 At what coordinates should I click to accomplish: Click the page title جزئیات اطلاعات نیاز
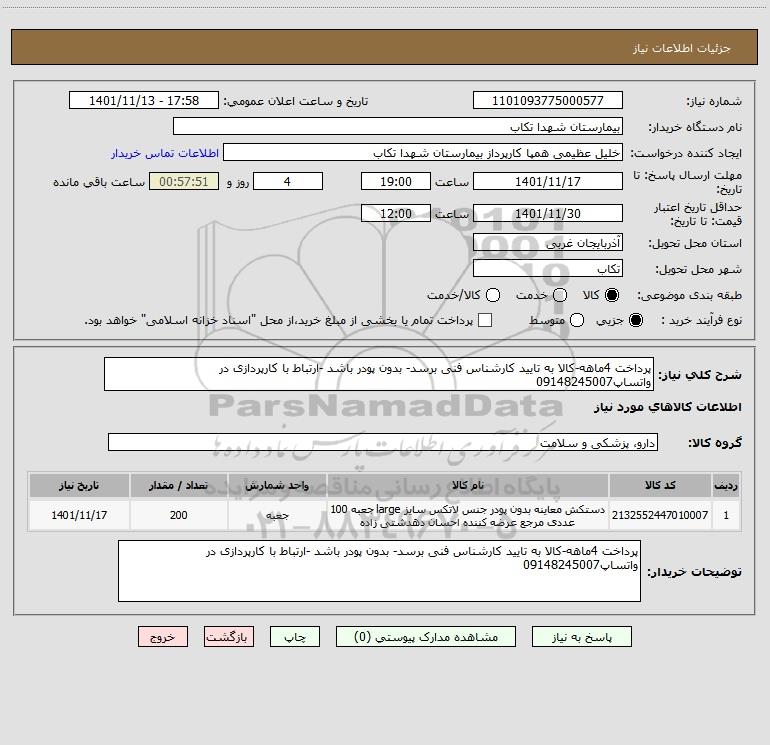pyautogui.click(x=682, y=48)
